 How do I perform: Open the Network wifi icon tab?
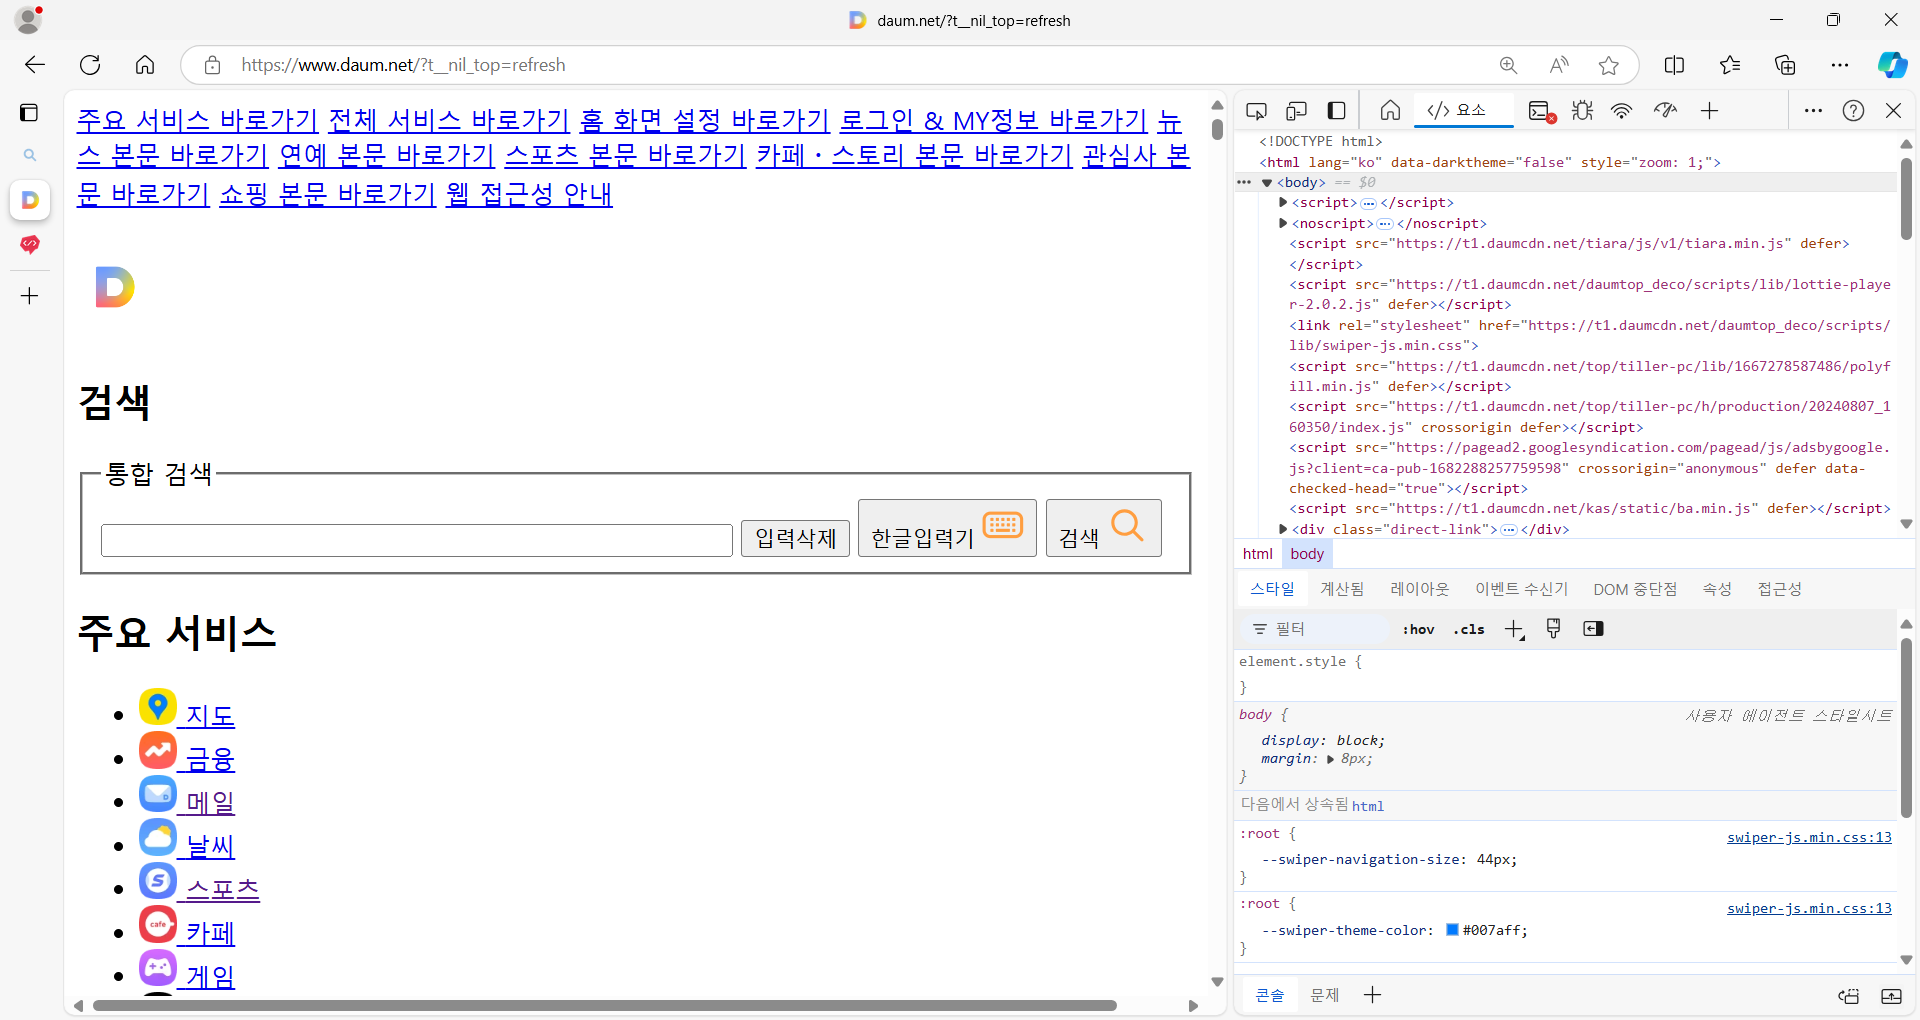pos(1621,111)
